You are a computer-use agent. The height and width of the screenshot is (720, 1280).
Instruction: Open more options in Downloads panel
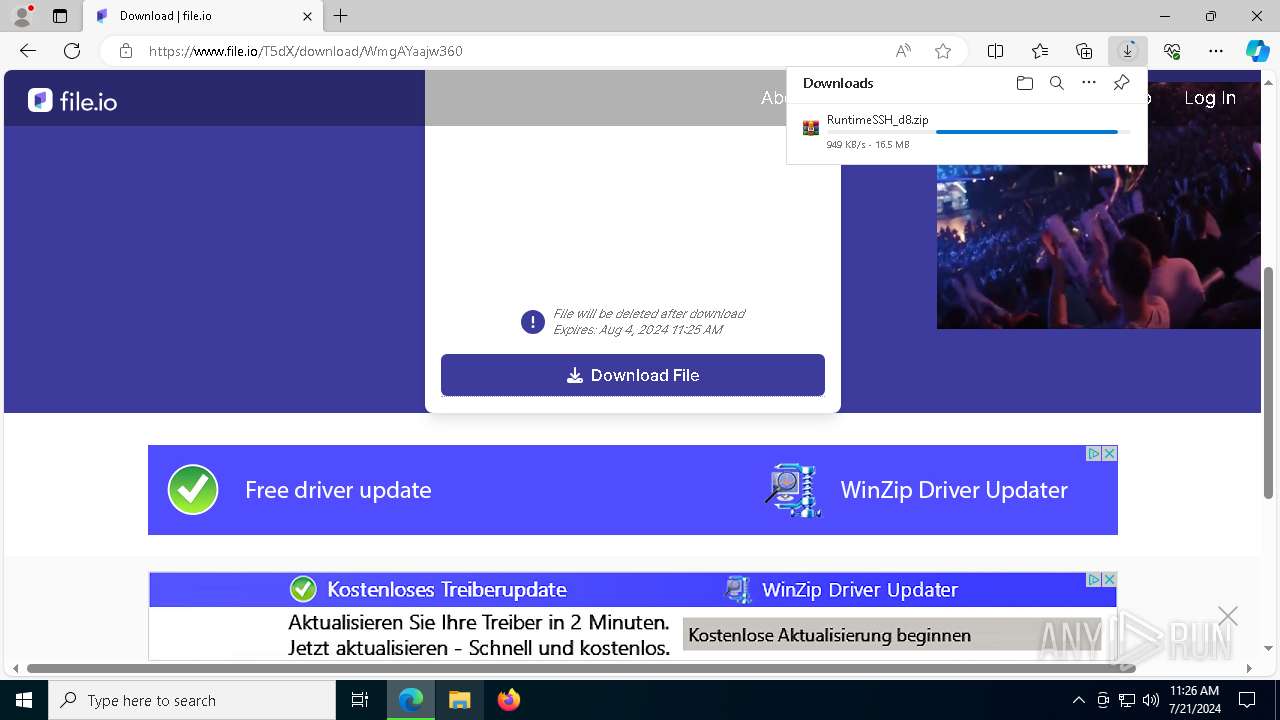1089,83
